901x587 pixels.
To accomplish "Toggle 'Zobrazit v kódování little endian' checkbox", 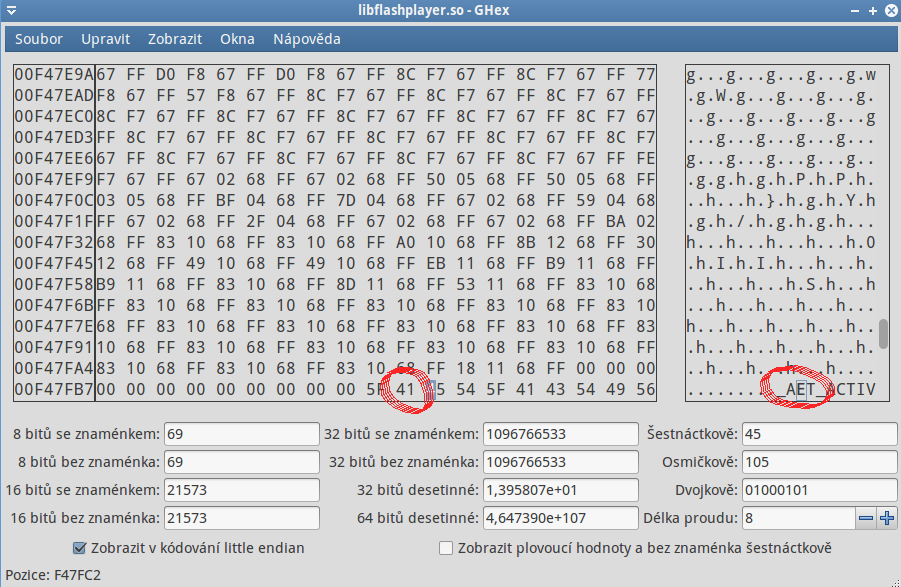I will 80,549.
